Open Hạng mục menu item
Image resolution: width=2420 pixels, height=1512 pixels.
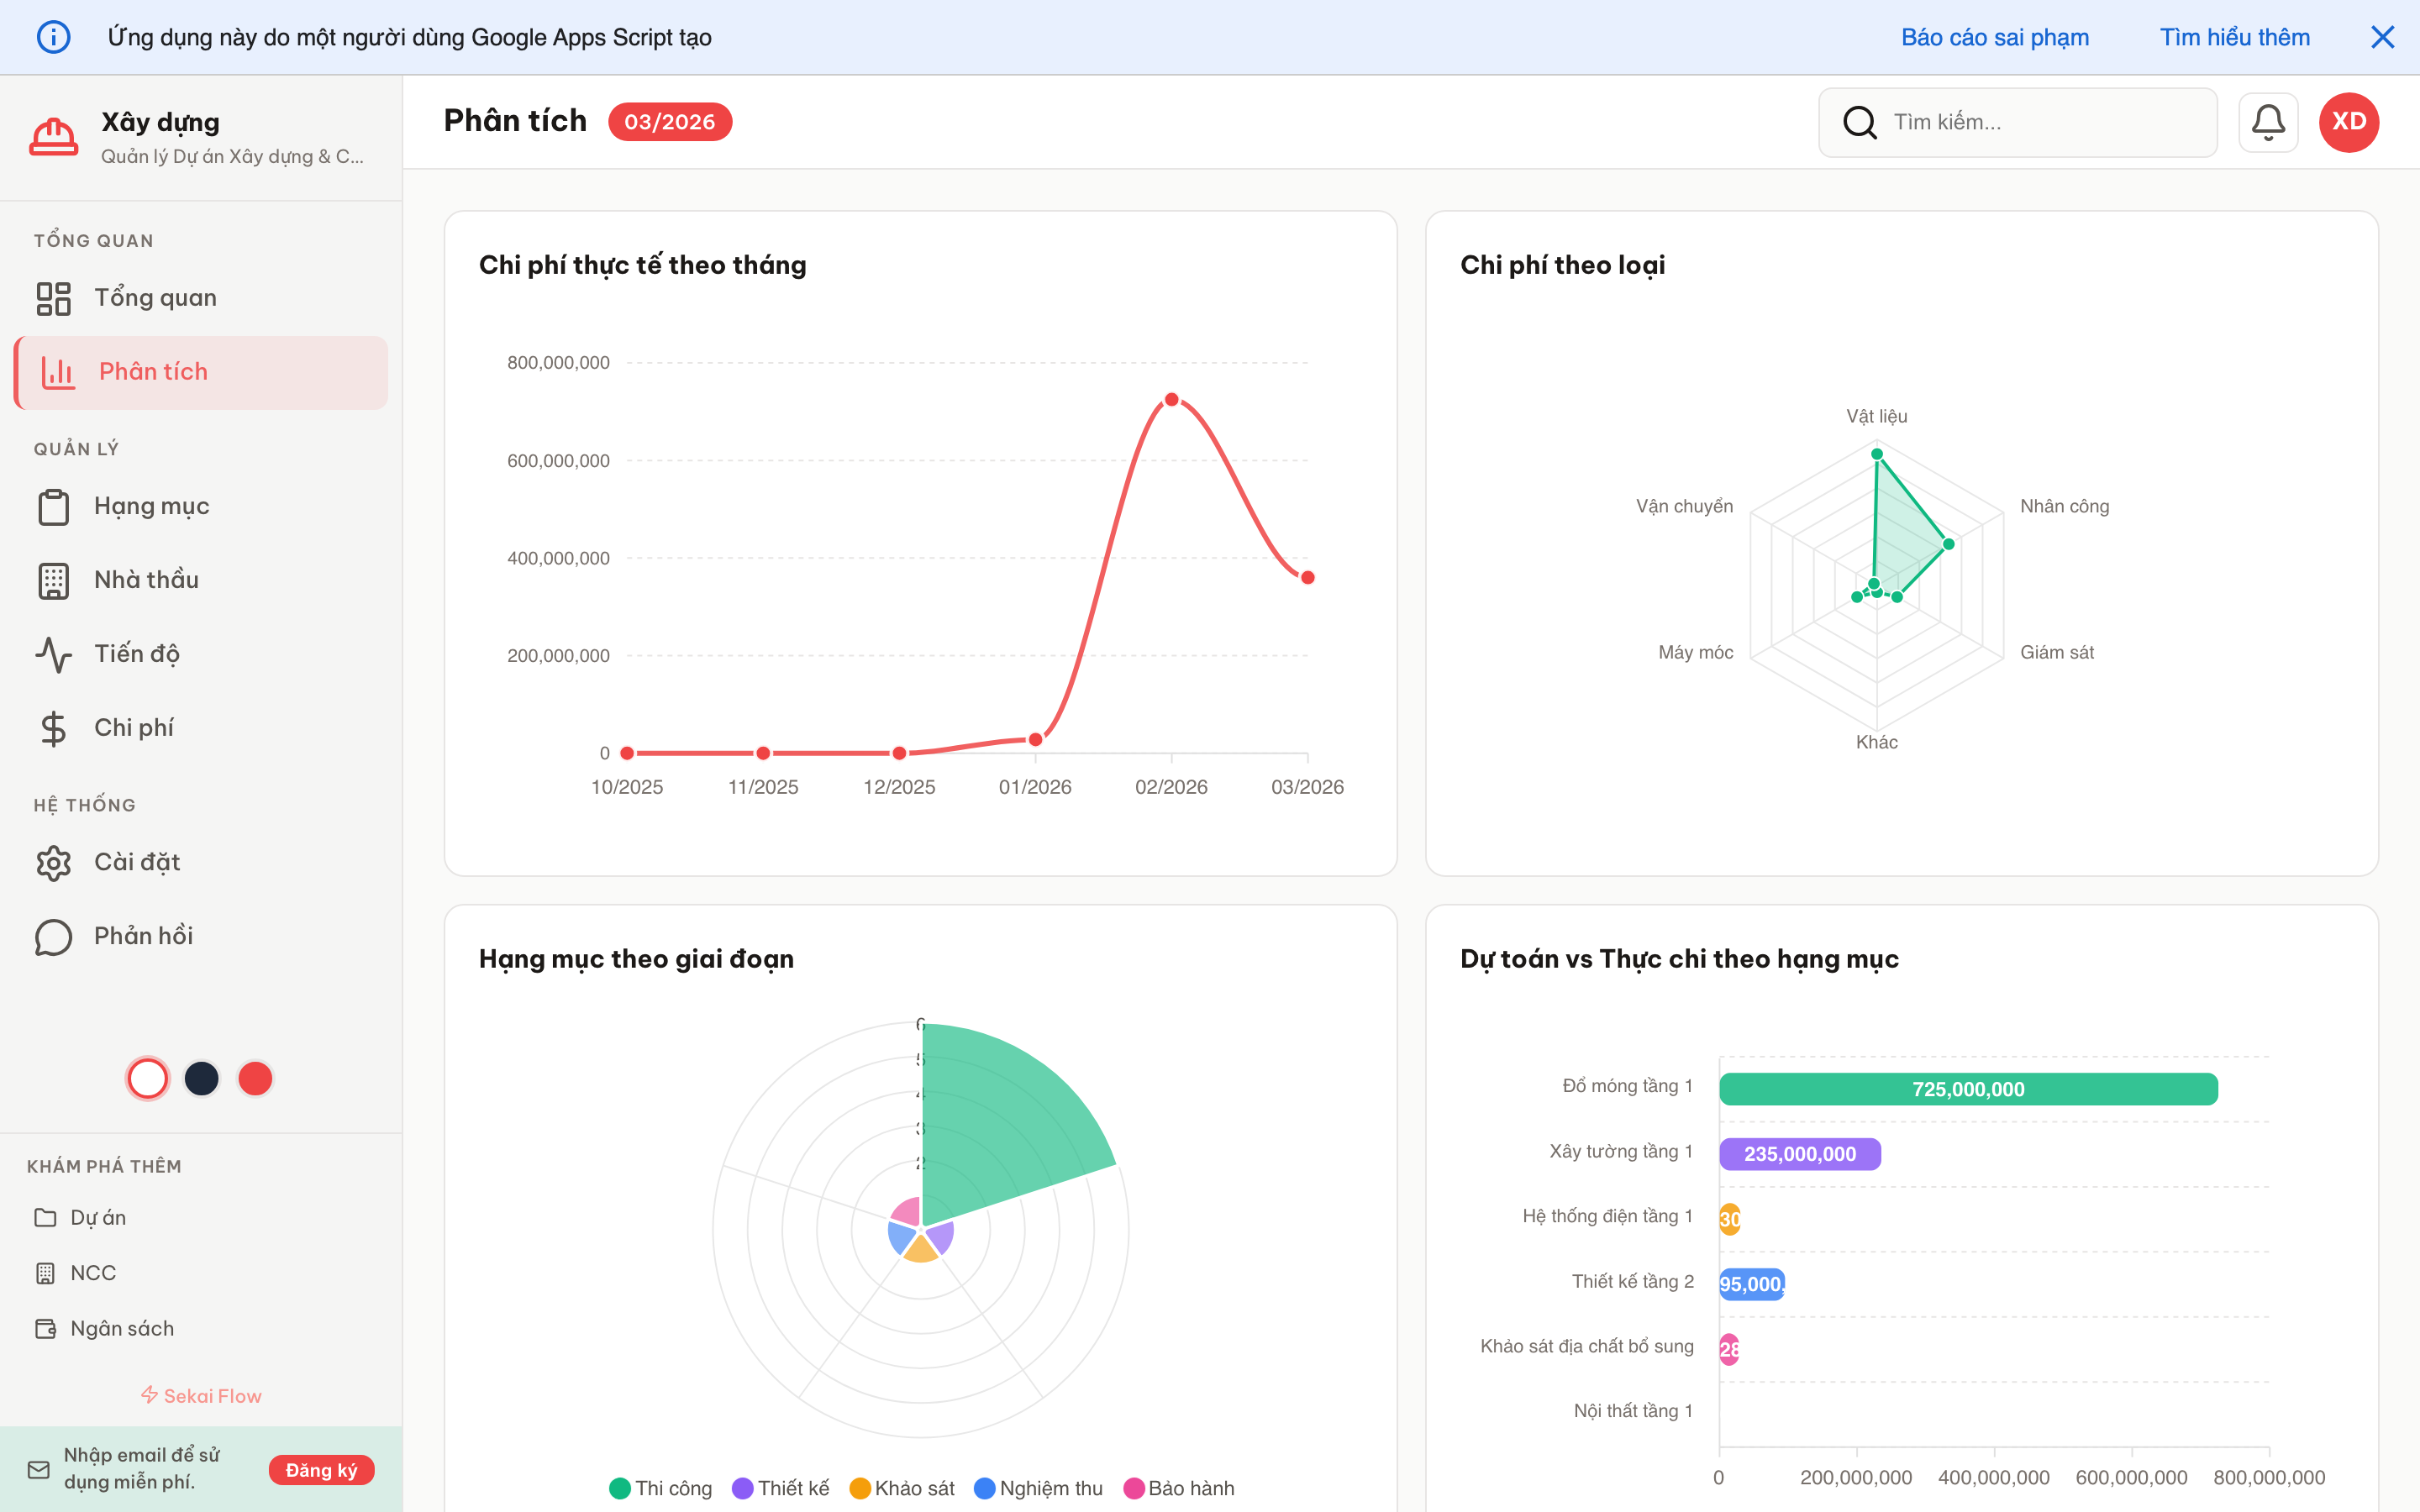tap(151, 506)
